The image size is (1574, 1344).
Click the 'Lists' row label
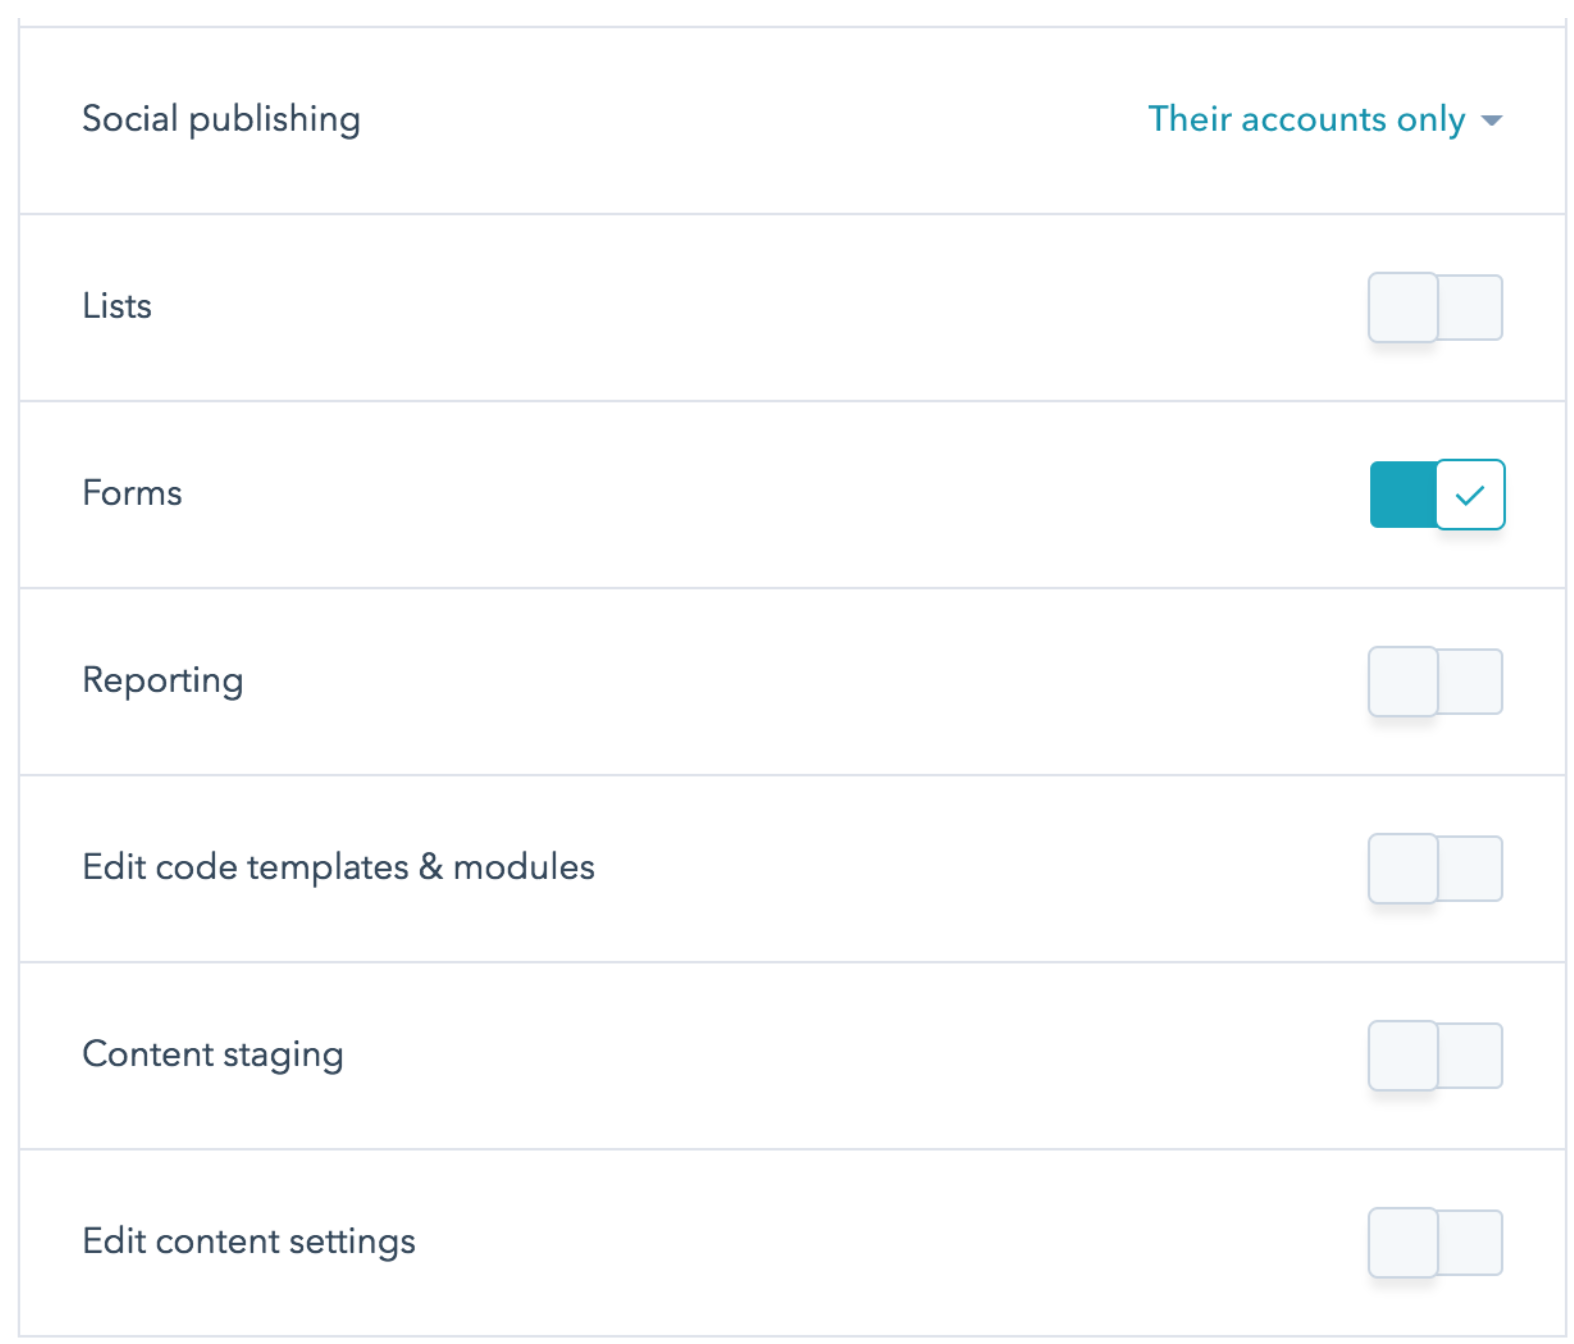tap(117, 306)
